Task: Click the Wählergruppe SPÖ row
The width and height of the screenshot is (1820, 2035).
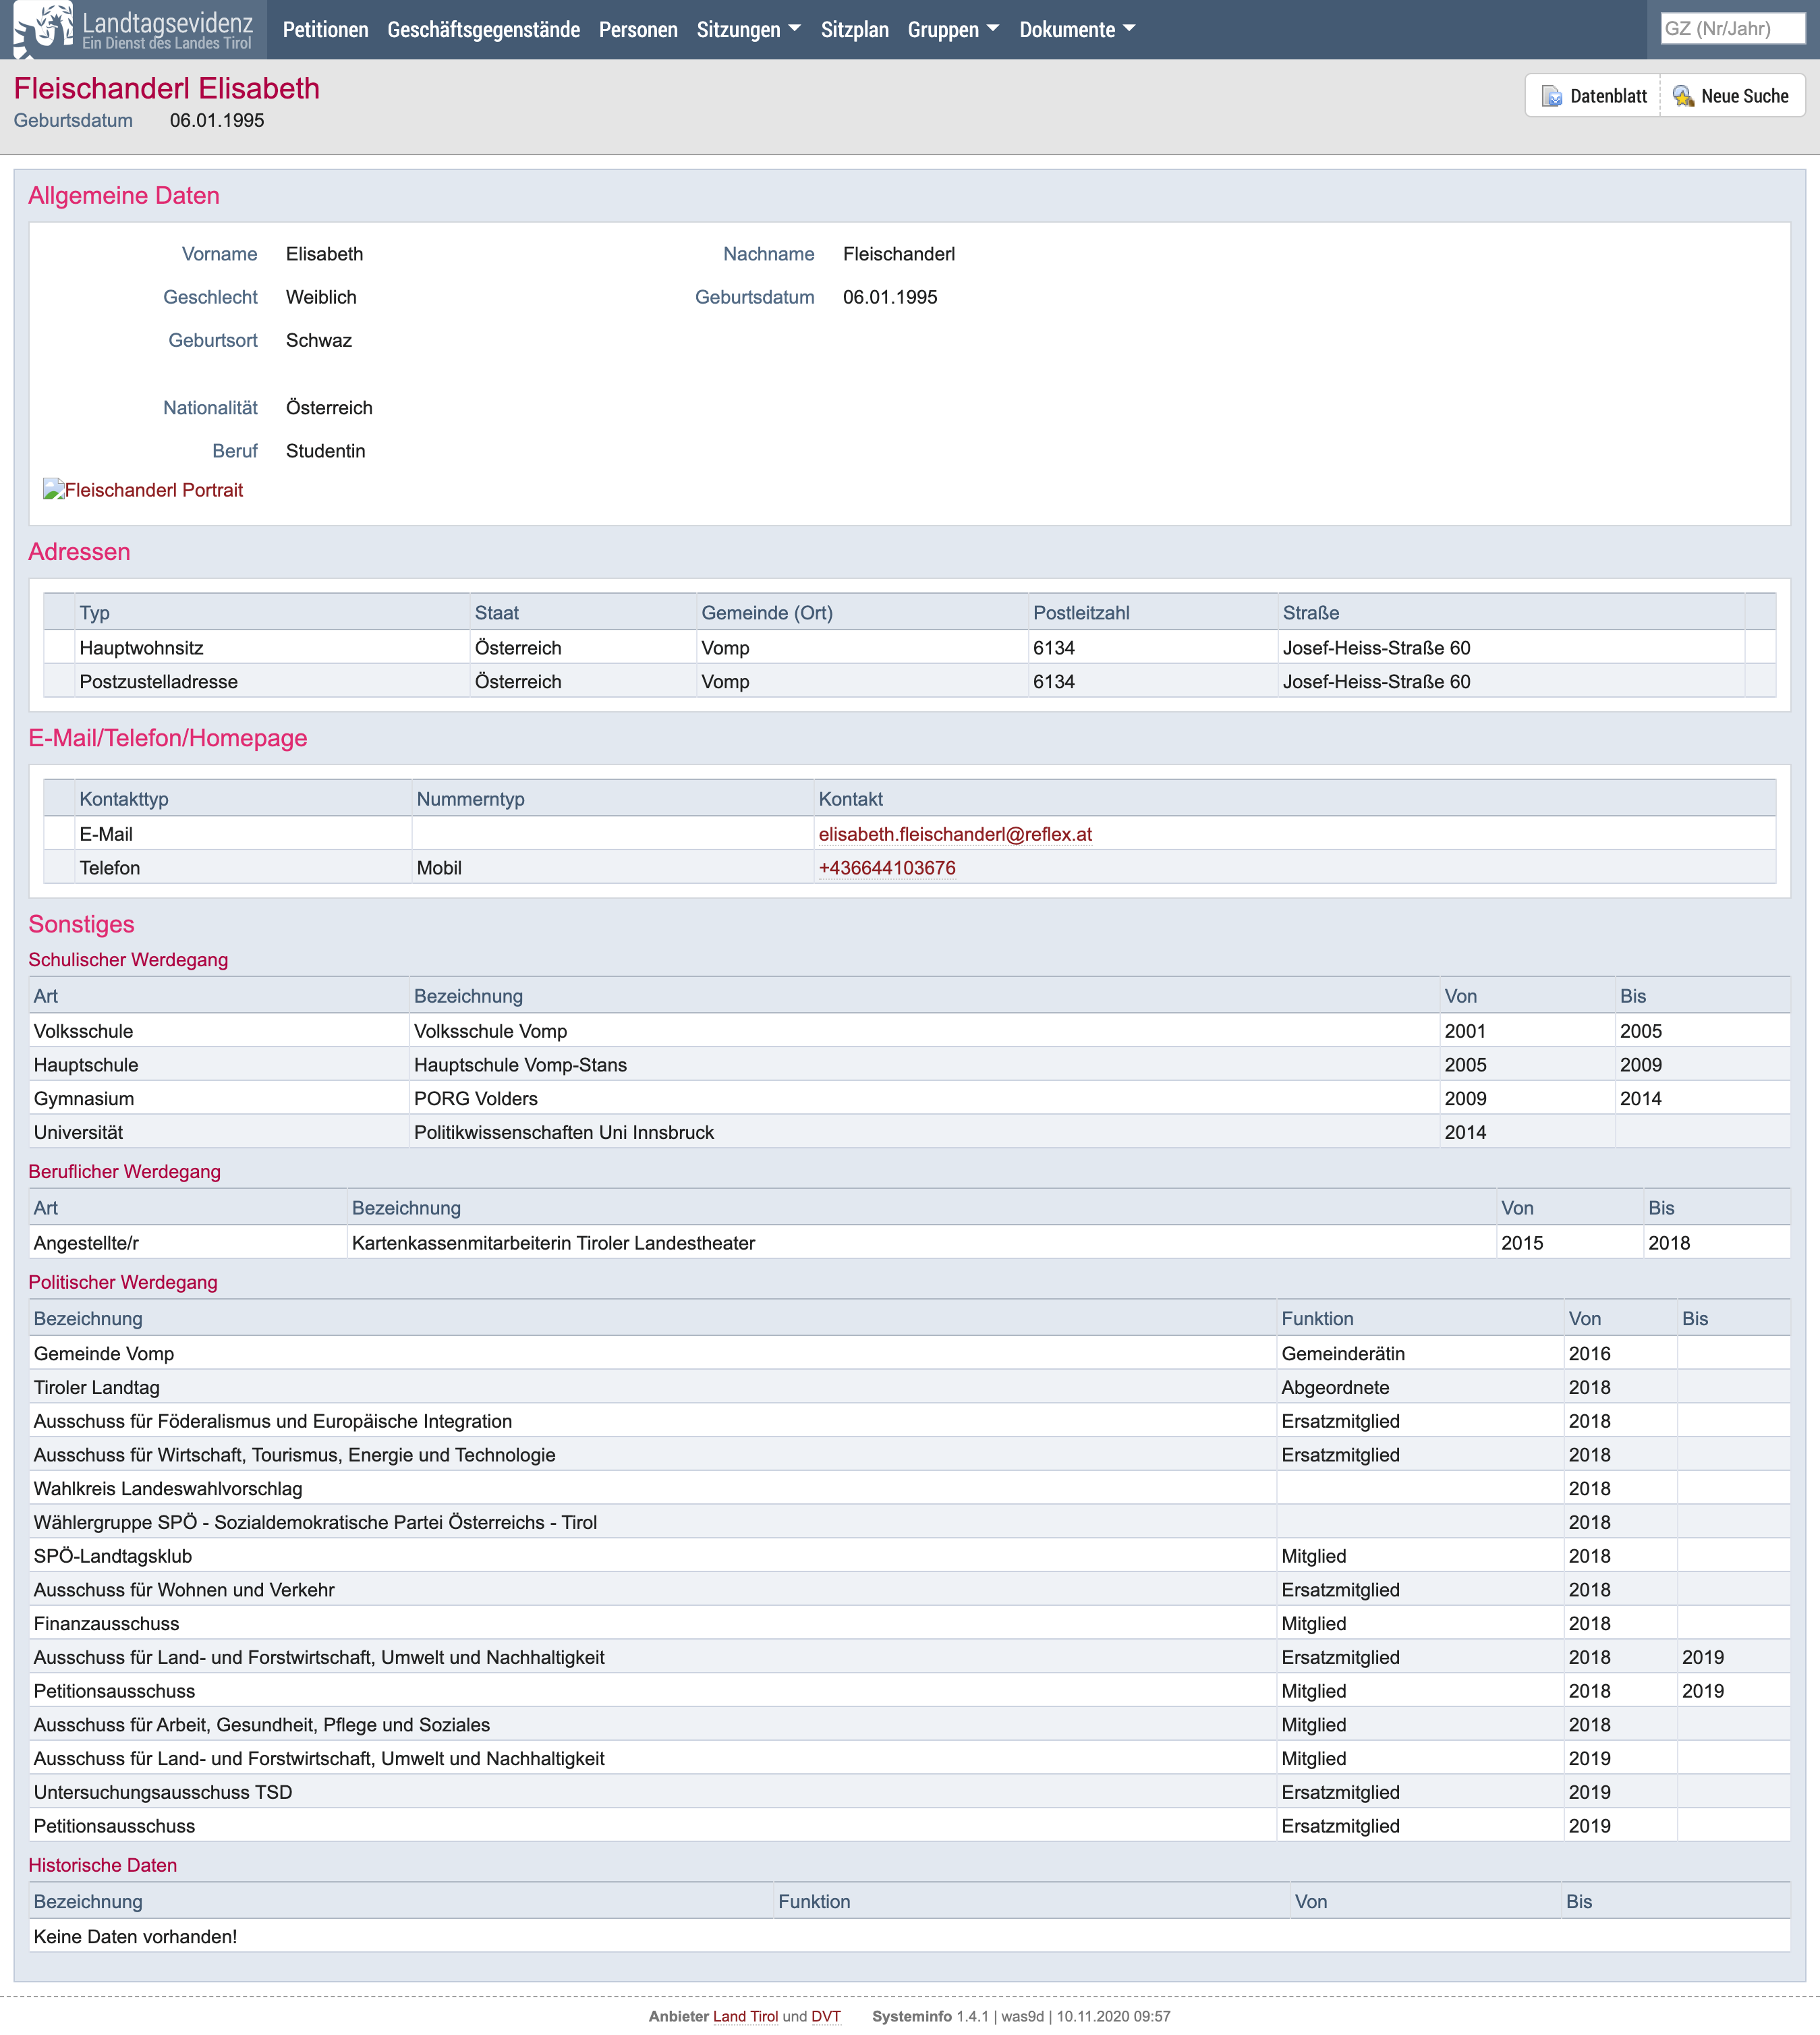Action: (909, 1523)
